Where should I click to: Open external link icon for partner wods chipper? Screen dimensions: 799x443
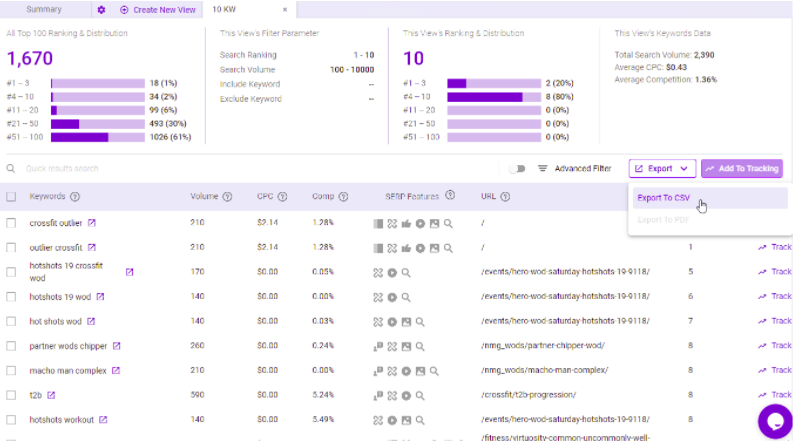tap(117, 346)
